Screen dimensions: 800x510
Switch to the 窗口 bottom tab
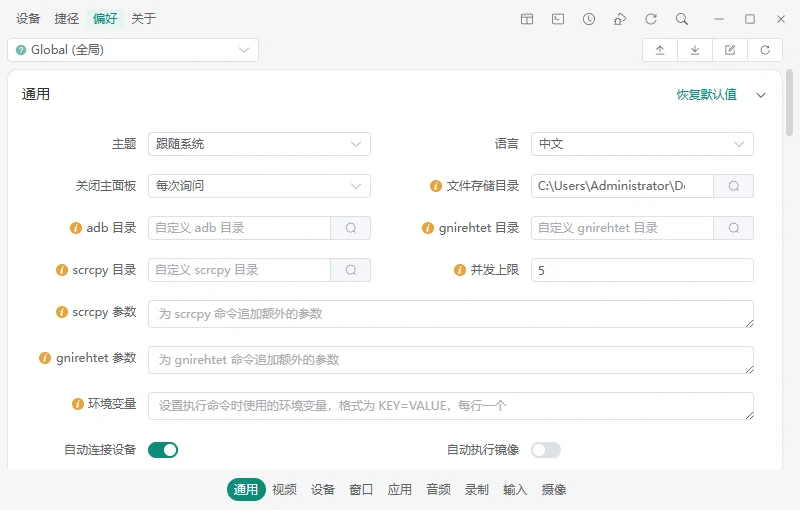point(361,490)
